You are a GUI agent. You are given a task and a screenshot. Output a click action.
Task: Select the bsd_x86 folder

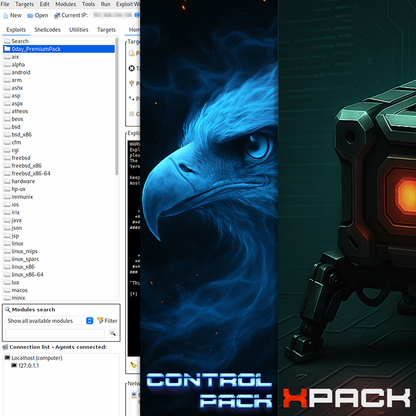click(x=21, y=135)
